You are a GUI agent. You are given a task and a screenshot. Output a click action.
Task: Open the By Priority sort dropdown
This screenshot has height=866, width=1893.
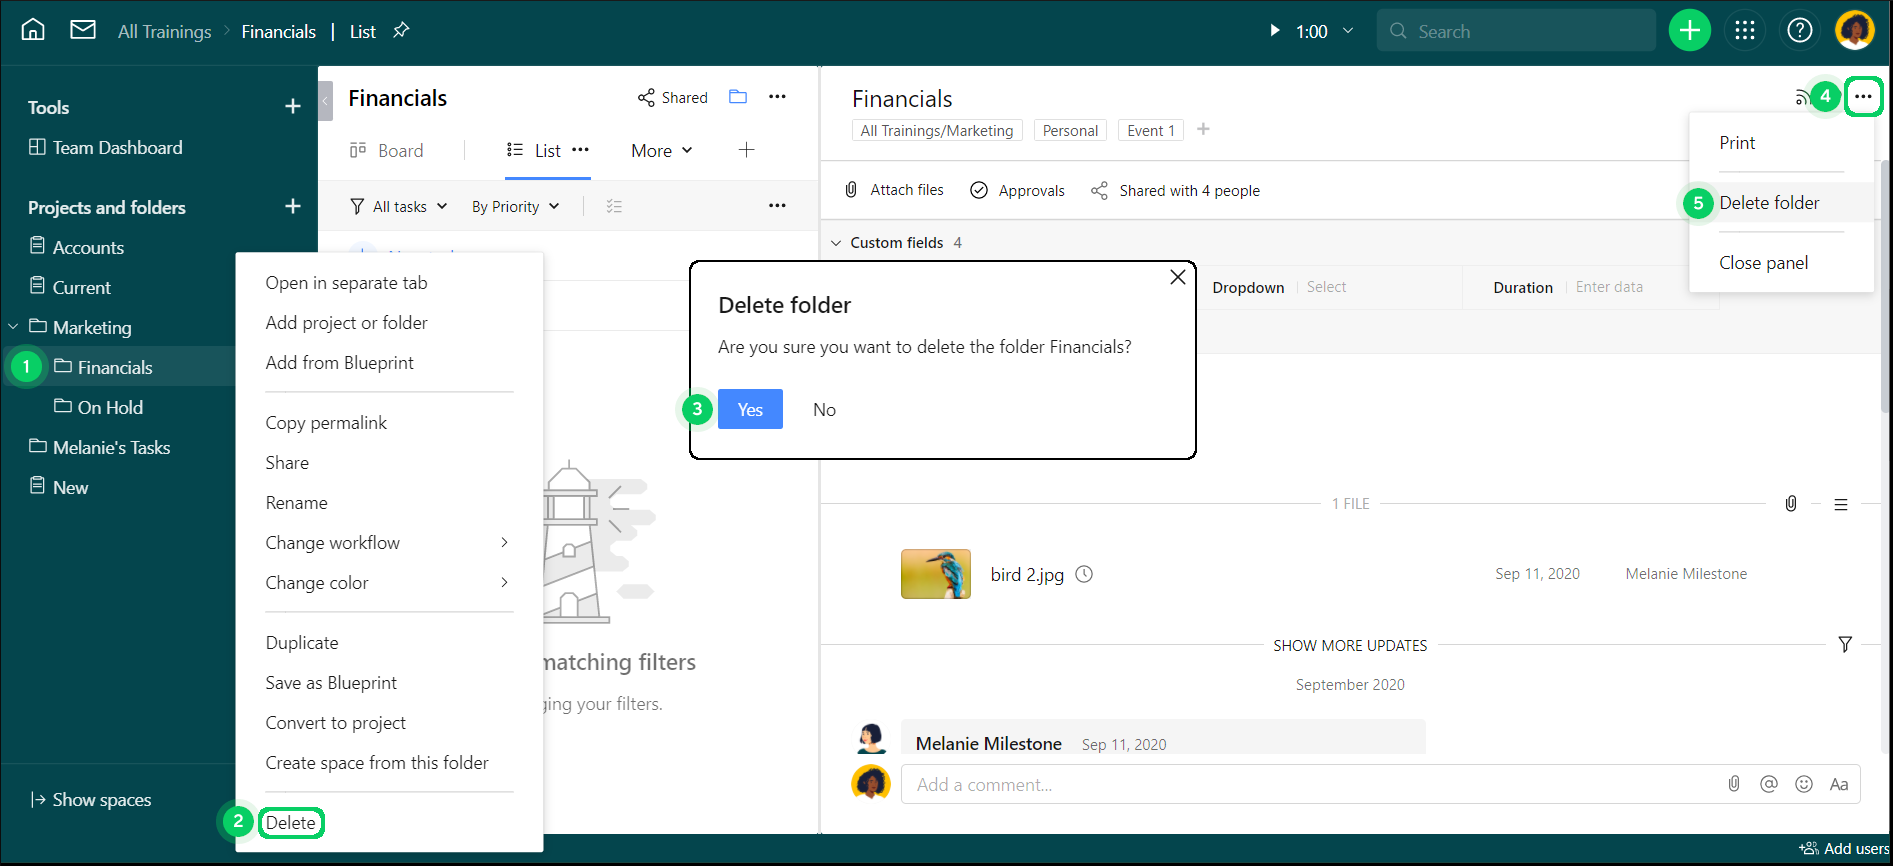click(x=515, y=207)
